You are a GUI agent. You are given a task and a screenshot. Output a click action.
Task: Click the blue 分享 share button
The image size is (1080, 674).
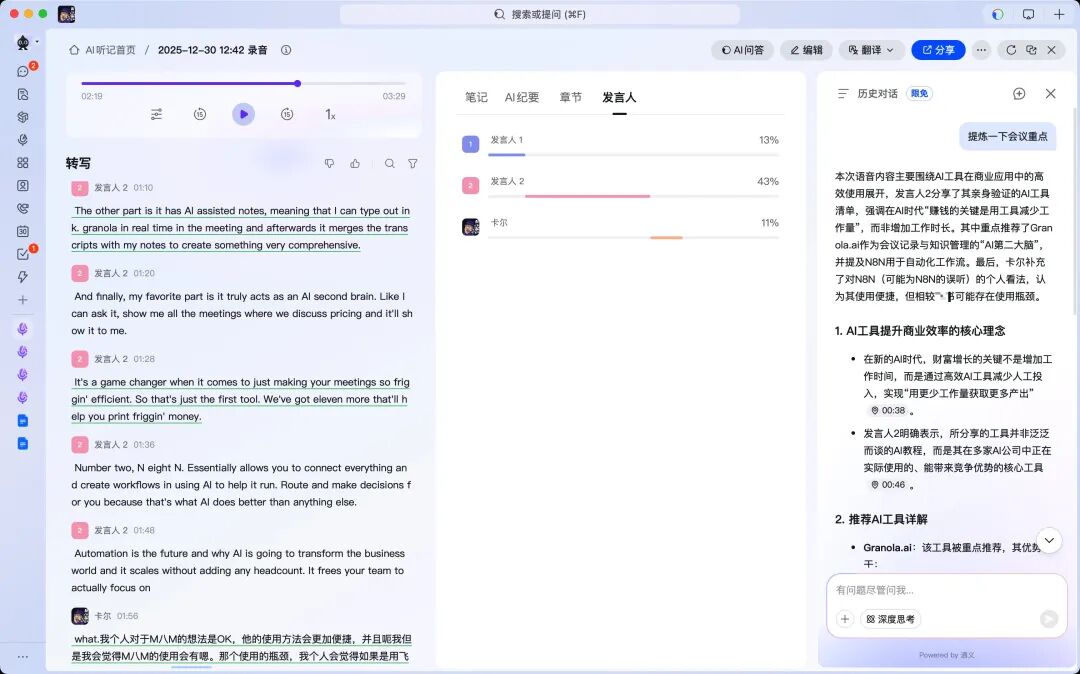[x=937, y=49]
